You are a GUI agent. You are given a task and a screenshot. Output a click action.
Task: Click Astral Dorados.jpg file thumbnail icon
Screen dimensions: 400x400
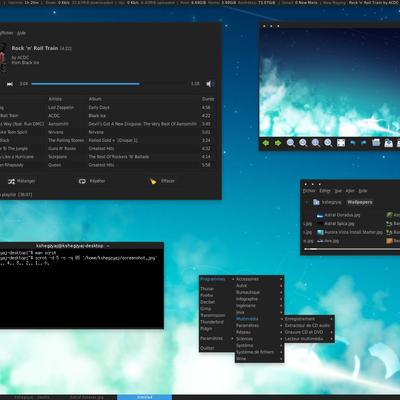point(320,215)
